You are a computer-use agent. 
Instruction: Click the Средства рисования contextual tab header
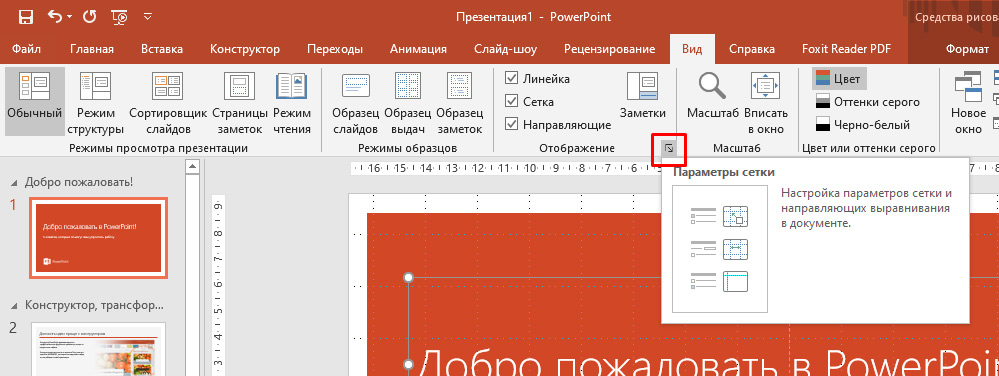955,17
